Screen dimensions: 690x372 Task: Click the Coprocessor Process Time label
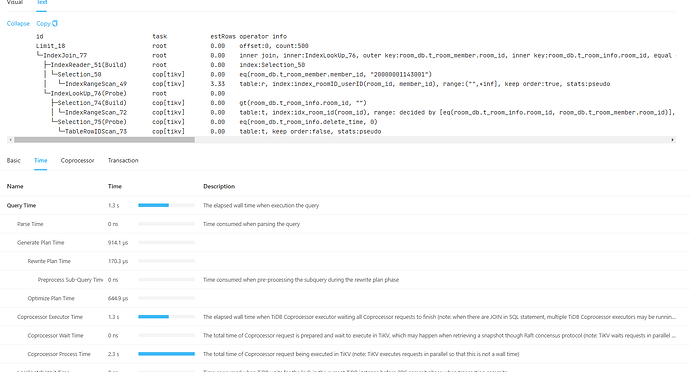coord(59,354)
